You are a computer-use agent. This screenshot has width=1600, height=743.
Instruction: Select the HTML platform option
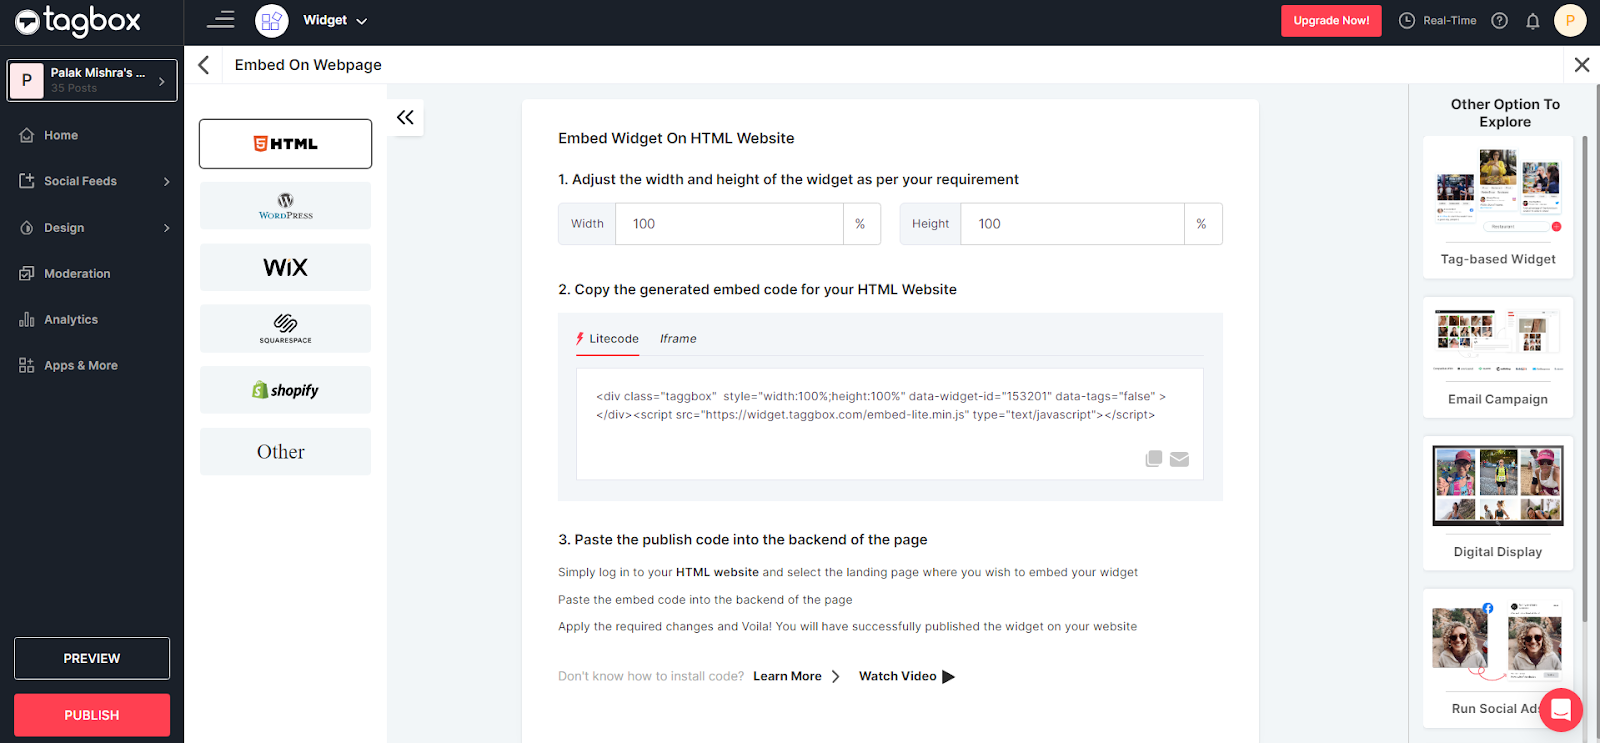[285, 144]
